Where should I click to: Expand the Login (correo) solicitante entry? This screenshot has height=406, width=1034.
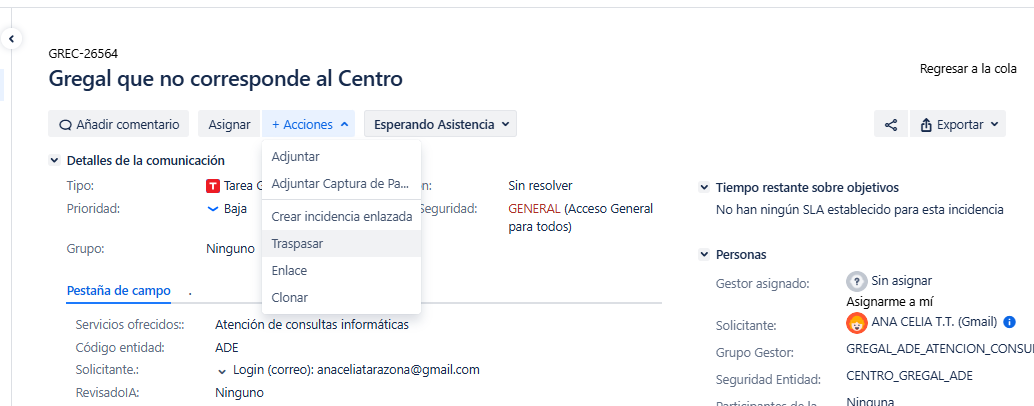point(222,370)
